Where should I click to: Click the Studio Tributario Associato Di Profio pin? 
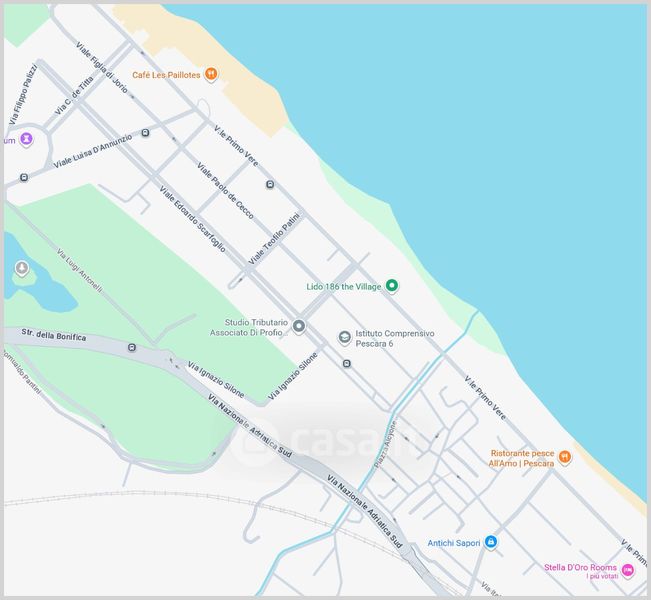click(x=299, y=326)
